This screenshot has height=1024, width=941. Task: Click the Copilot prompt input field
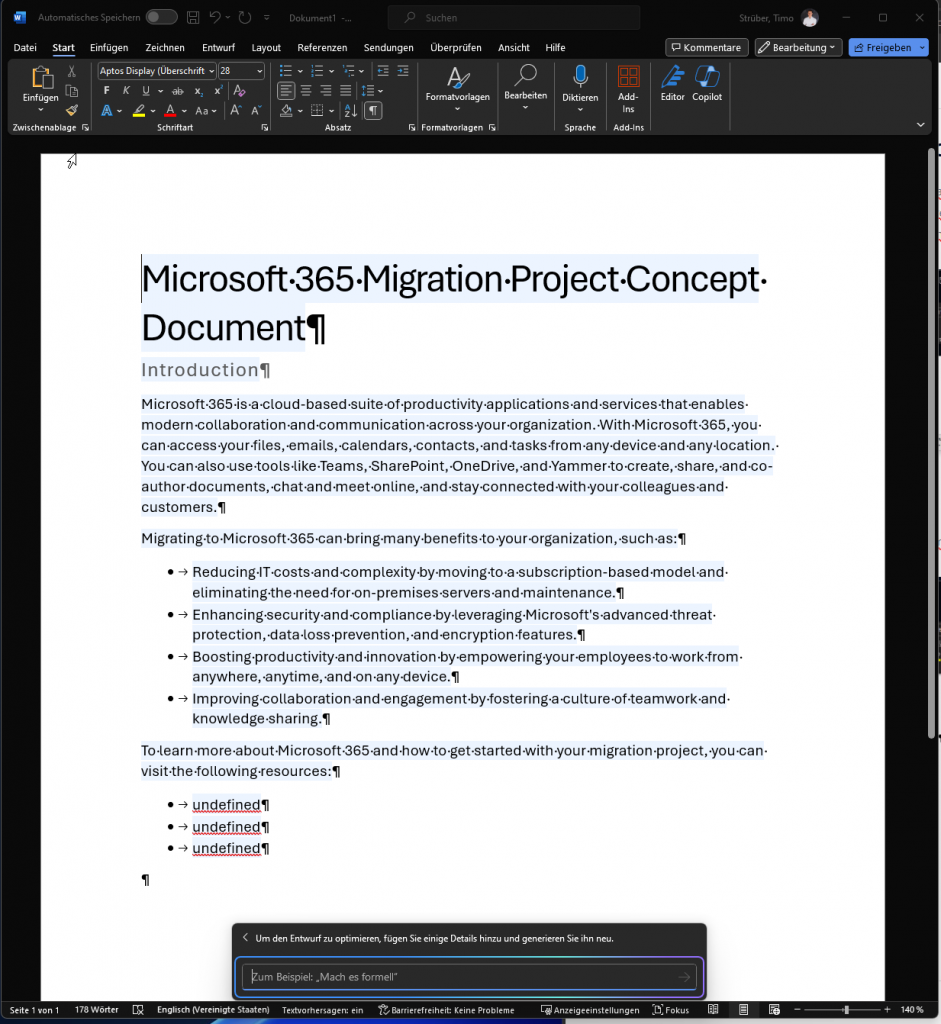tap(458, 977)
